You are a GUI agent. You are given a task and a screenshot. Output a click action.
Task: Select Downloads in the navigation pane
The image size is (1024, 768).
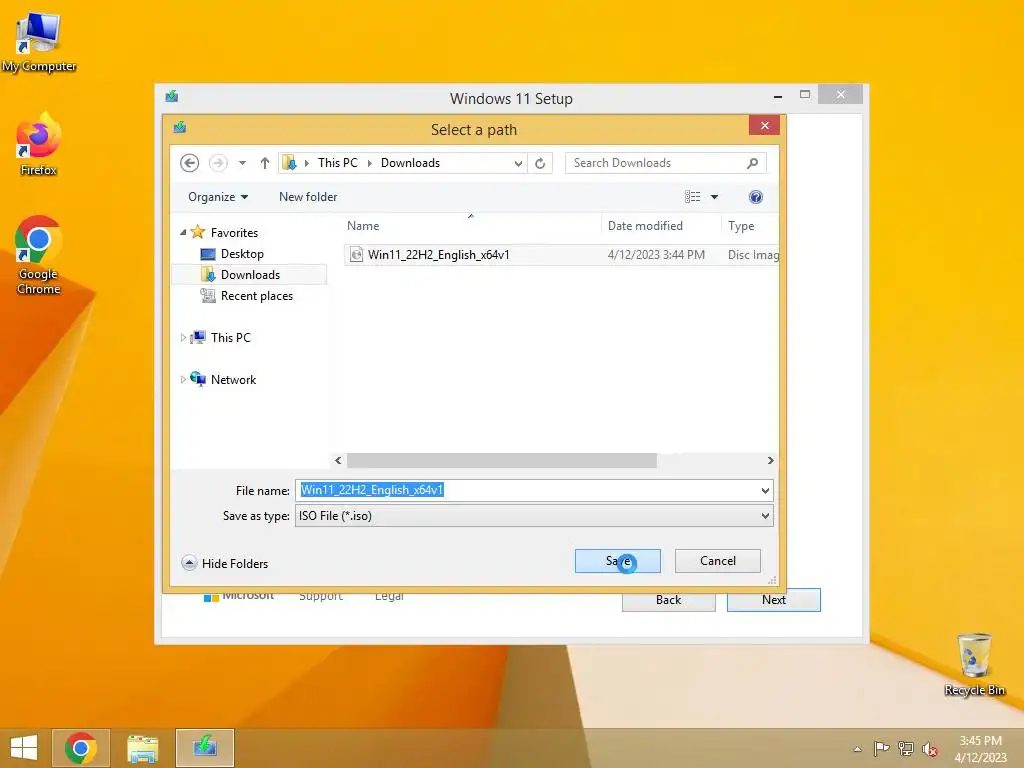click(250, 275)
